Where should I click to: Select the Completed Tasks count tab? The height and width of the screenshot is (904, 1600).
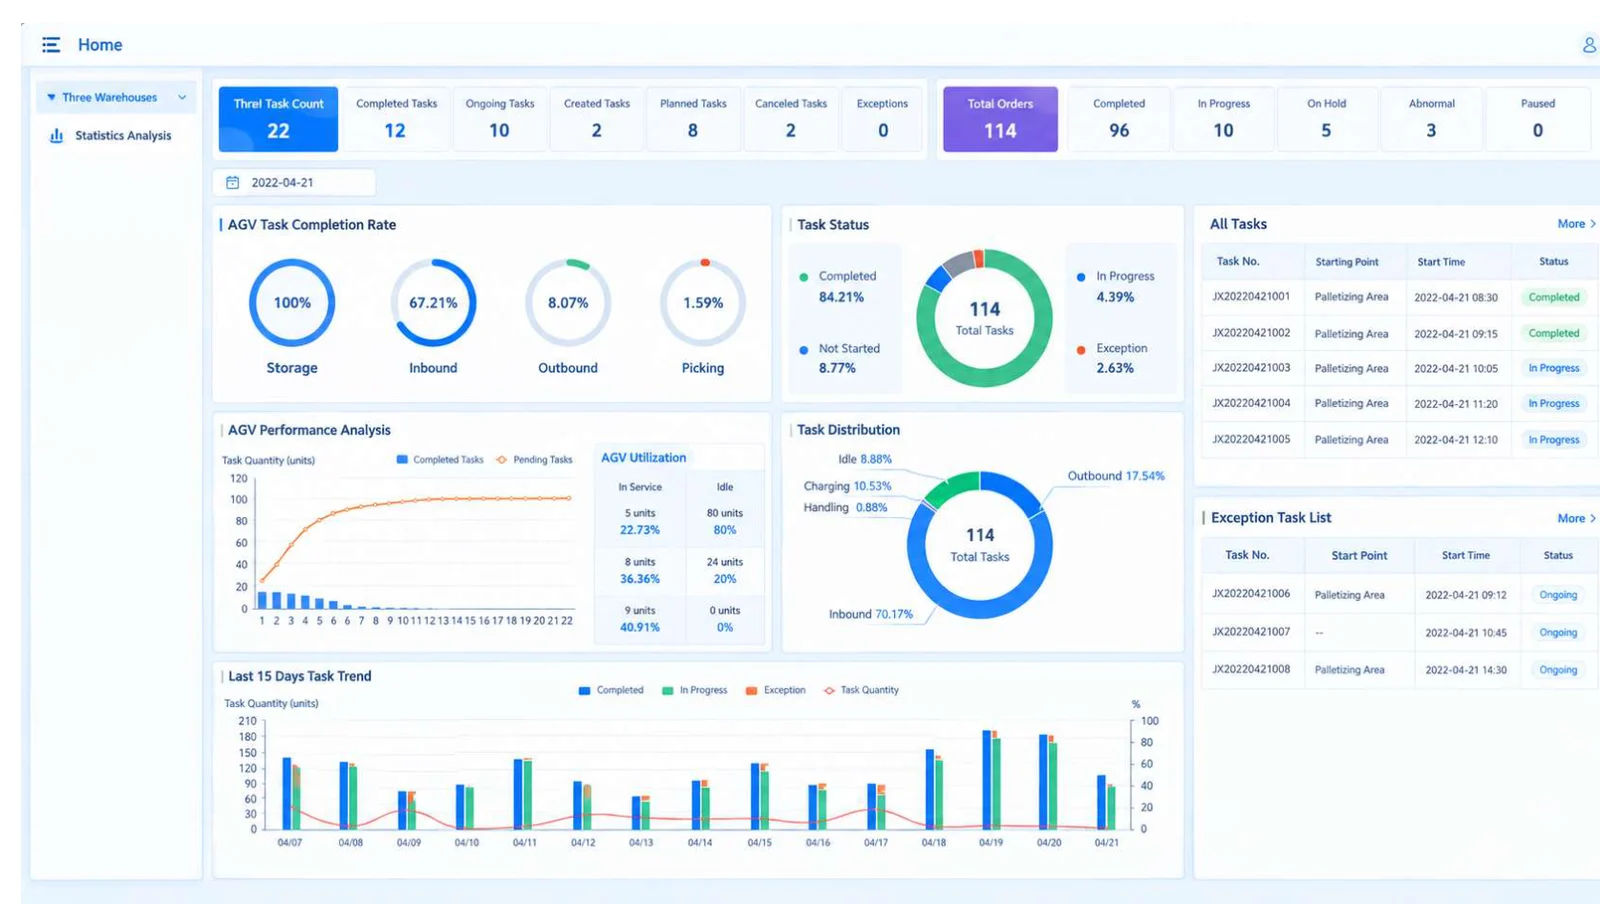point(396,119)
